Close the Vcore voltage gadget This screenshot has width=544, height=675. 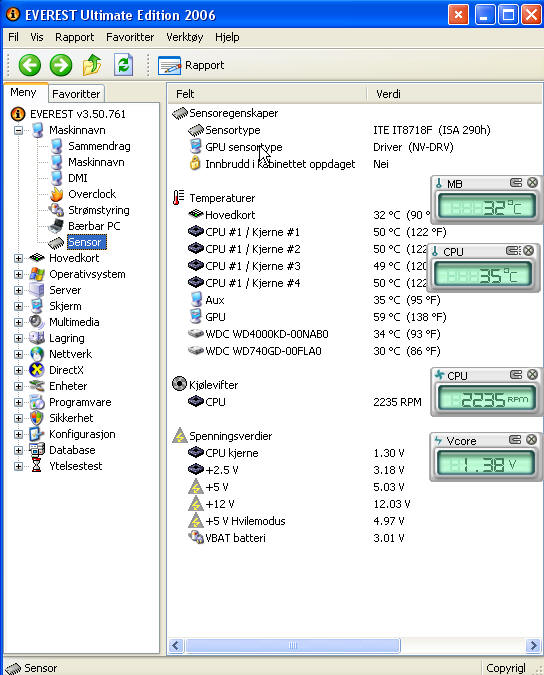[x=532, y=440]
